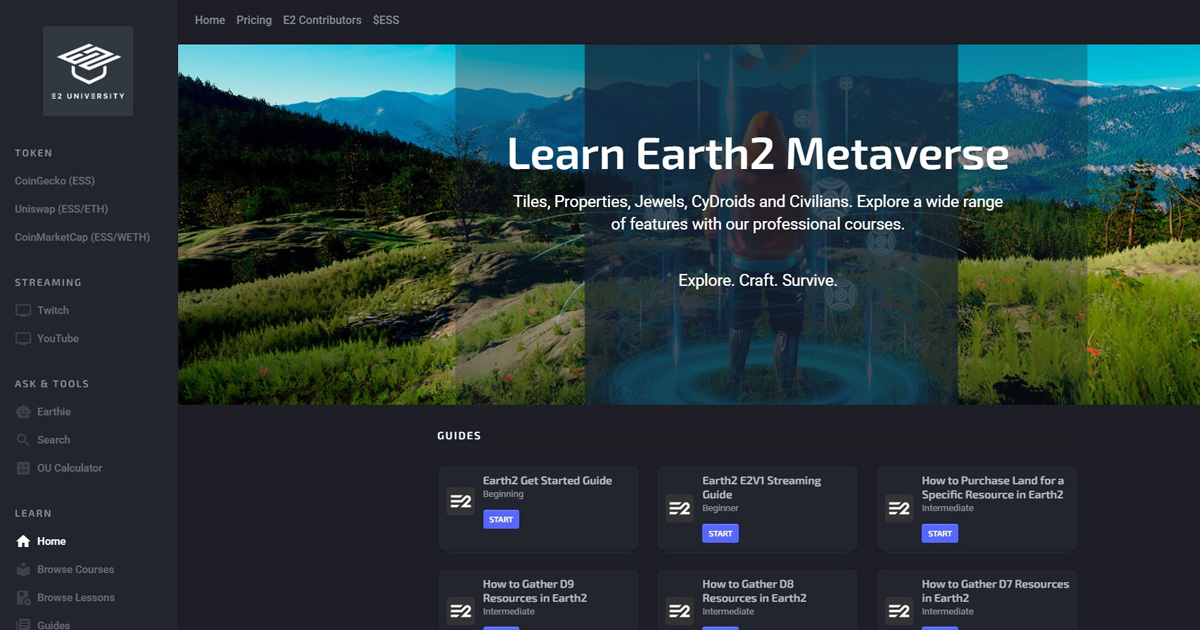The height and width of the screenshot is (630, 1200).
Task: Click the Guides icon in sidebar
Action: [x=23, y=625]
